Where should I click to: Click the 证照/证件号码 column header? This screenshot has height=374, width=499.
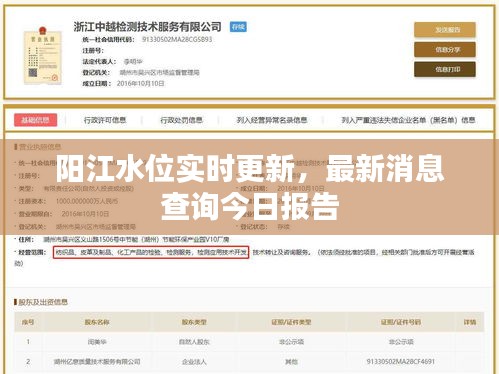tap(401, 322)
